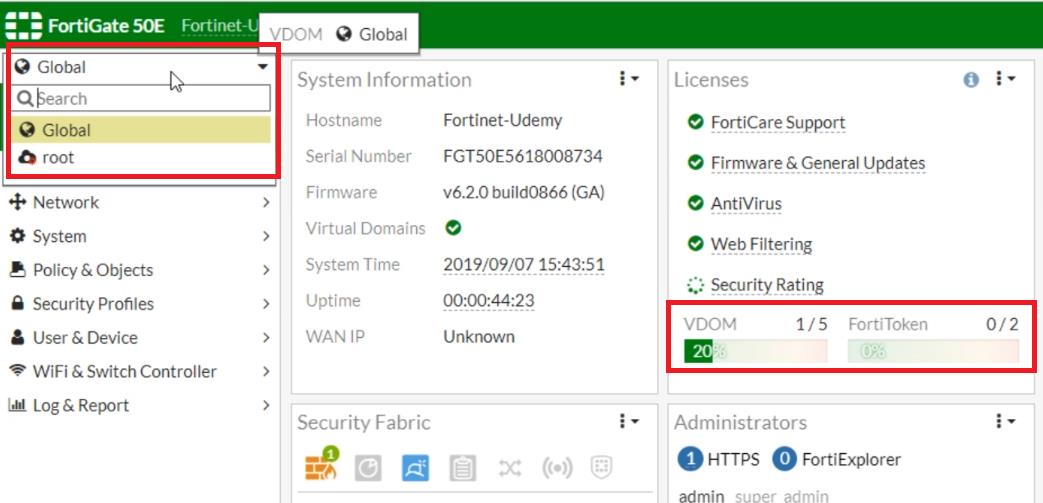This screenshot has width=1043, height=503.
Task: Click the System Time value
Action: coord(523,264)
